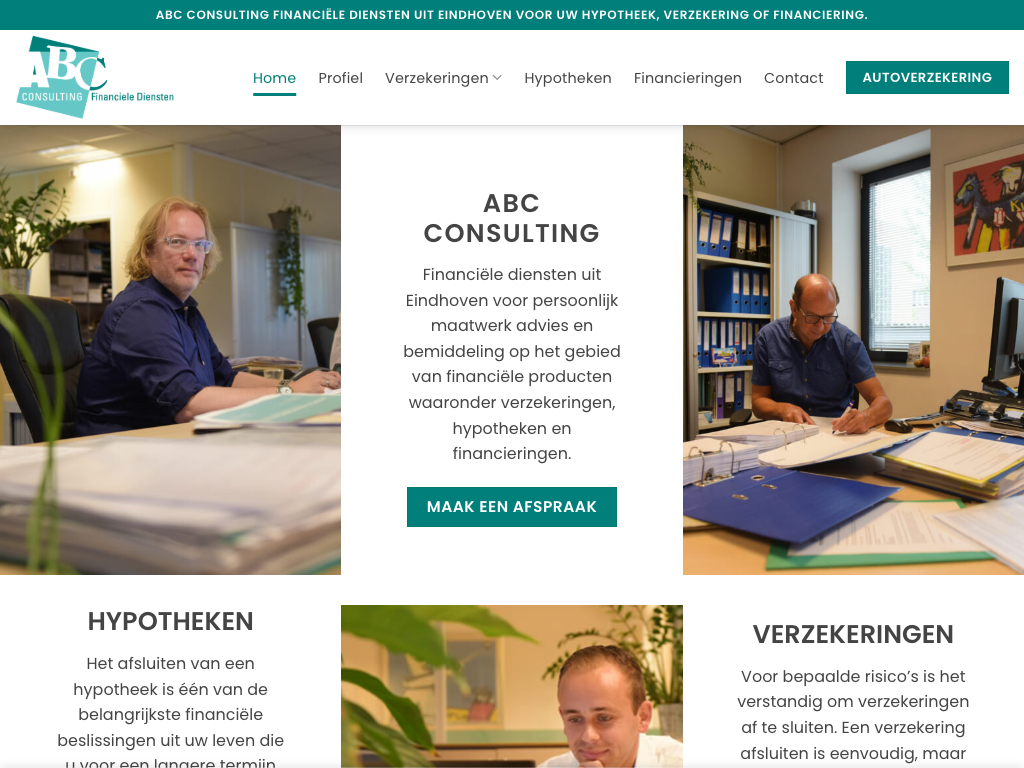Viewport: 1024px width, 768px height.
Task: Select the VERZEKERINGEN section heading
Action: (x=853, y=634)
